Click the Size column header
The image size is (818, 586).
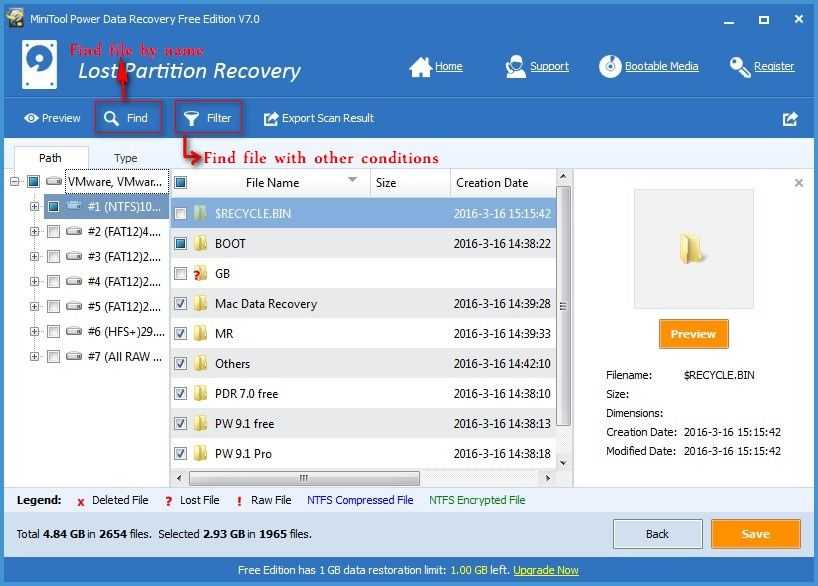pos(410,183)
